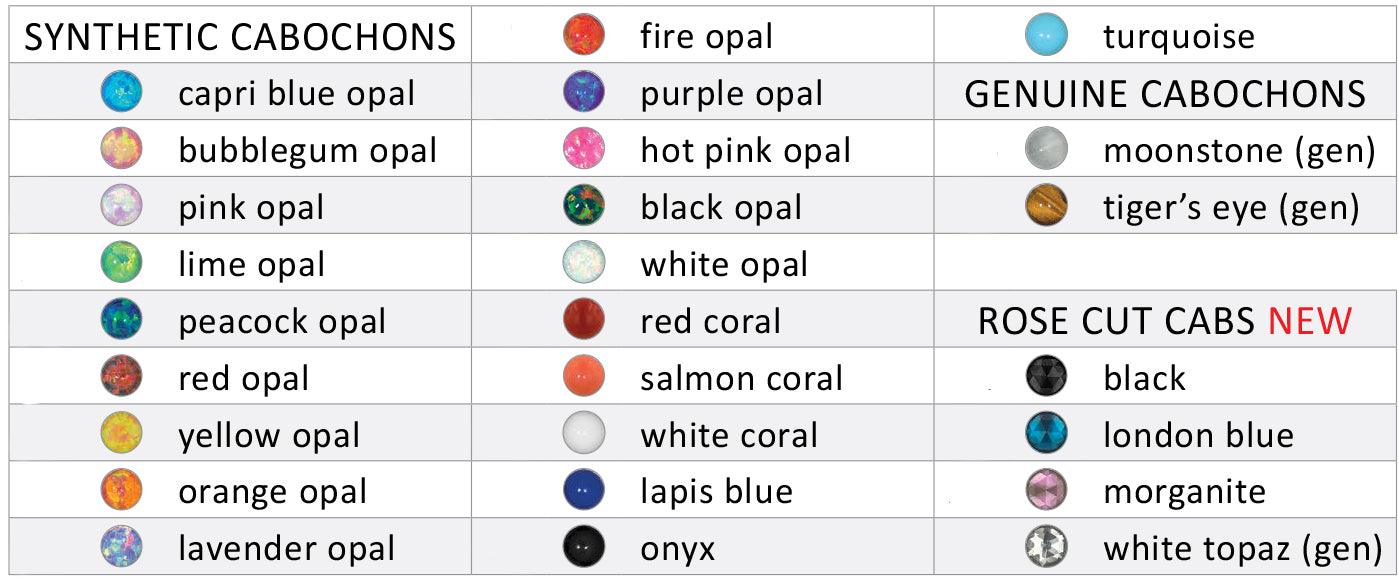
Task: Select the fire opal swatch
Action: [584, 36]
